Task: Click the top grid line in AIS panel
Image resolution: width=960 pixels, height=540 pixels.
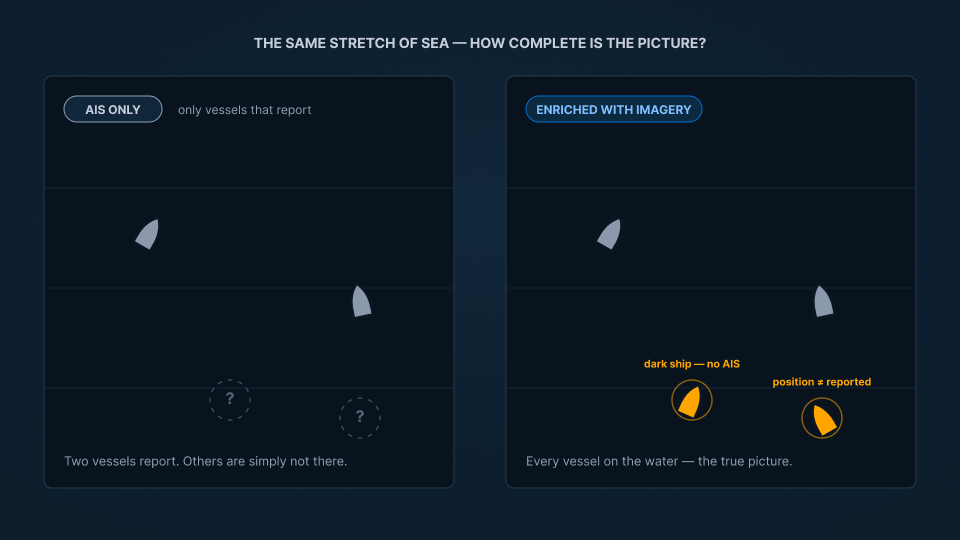Action: coord(249,188)
